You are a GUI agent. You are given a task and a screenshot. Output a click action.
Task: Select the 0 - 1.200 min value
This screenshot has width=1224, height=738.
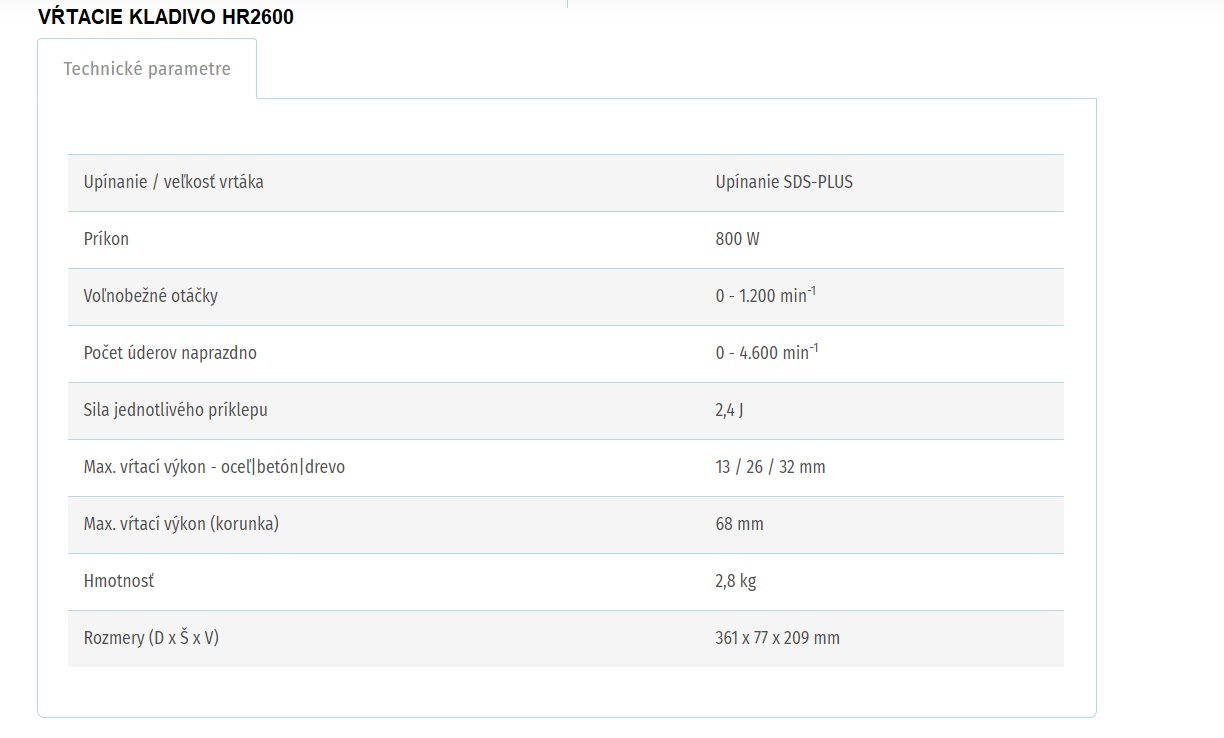point(766,295)
